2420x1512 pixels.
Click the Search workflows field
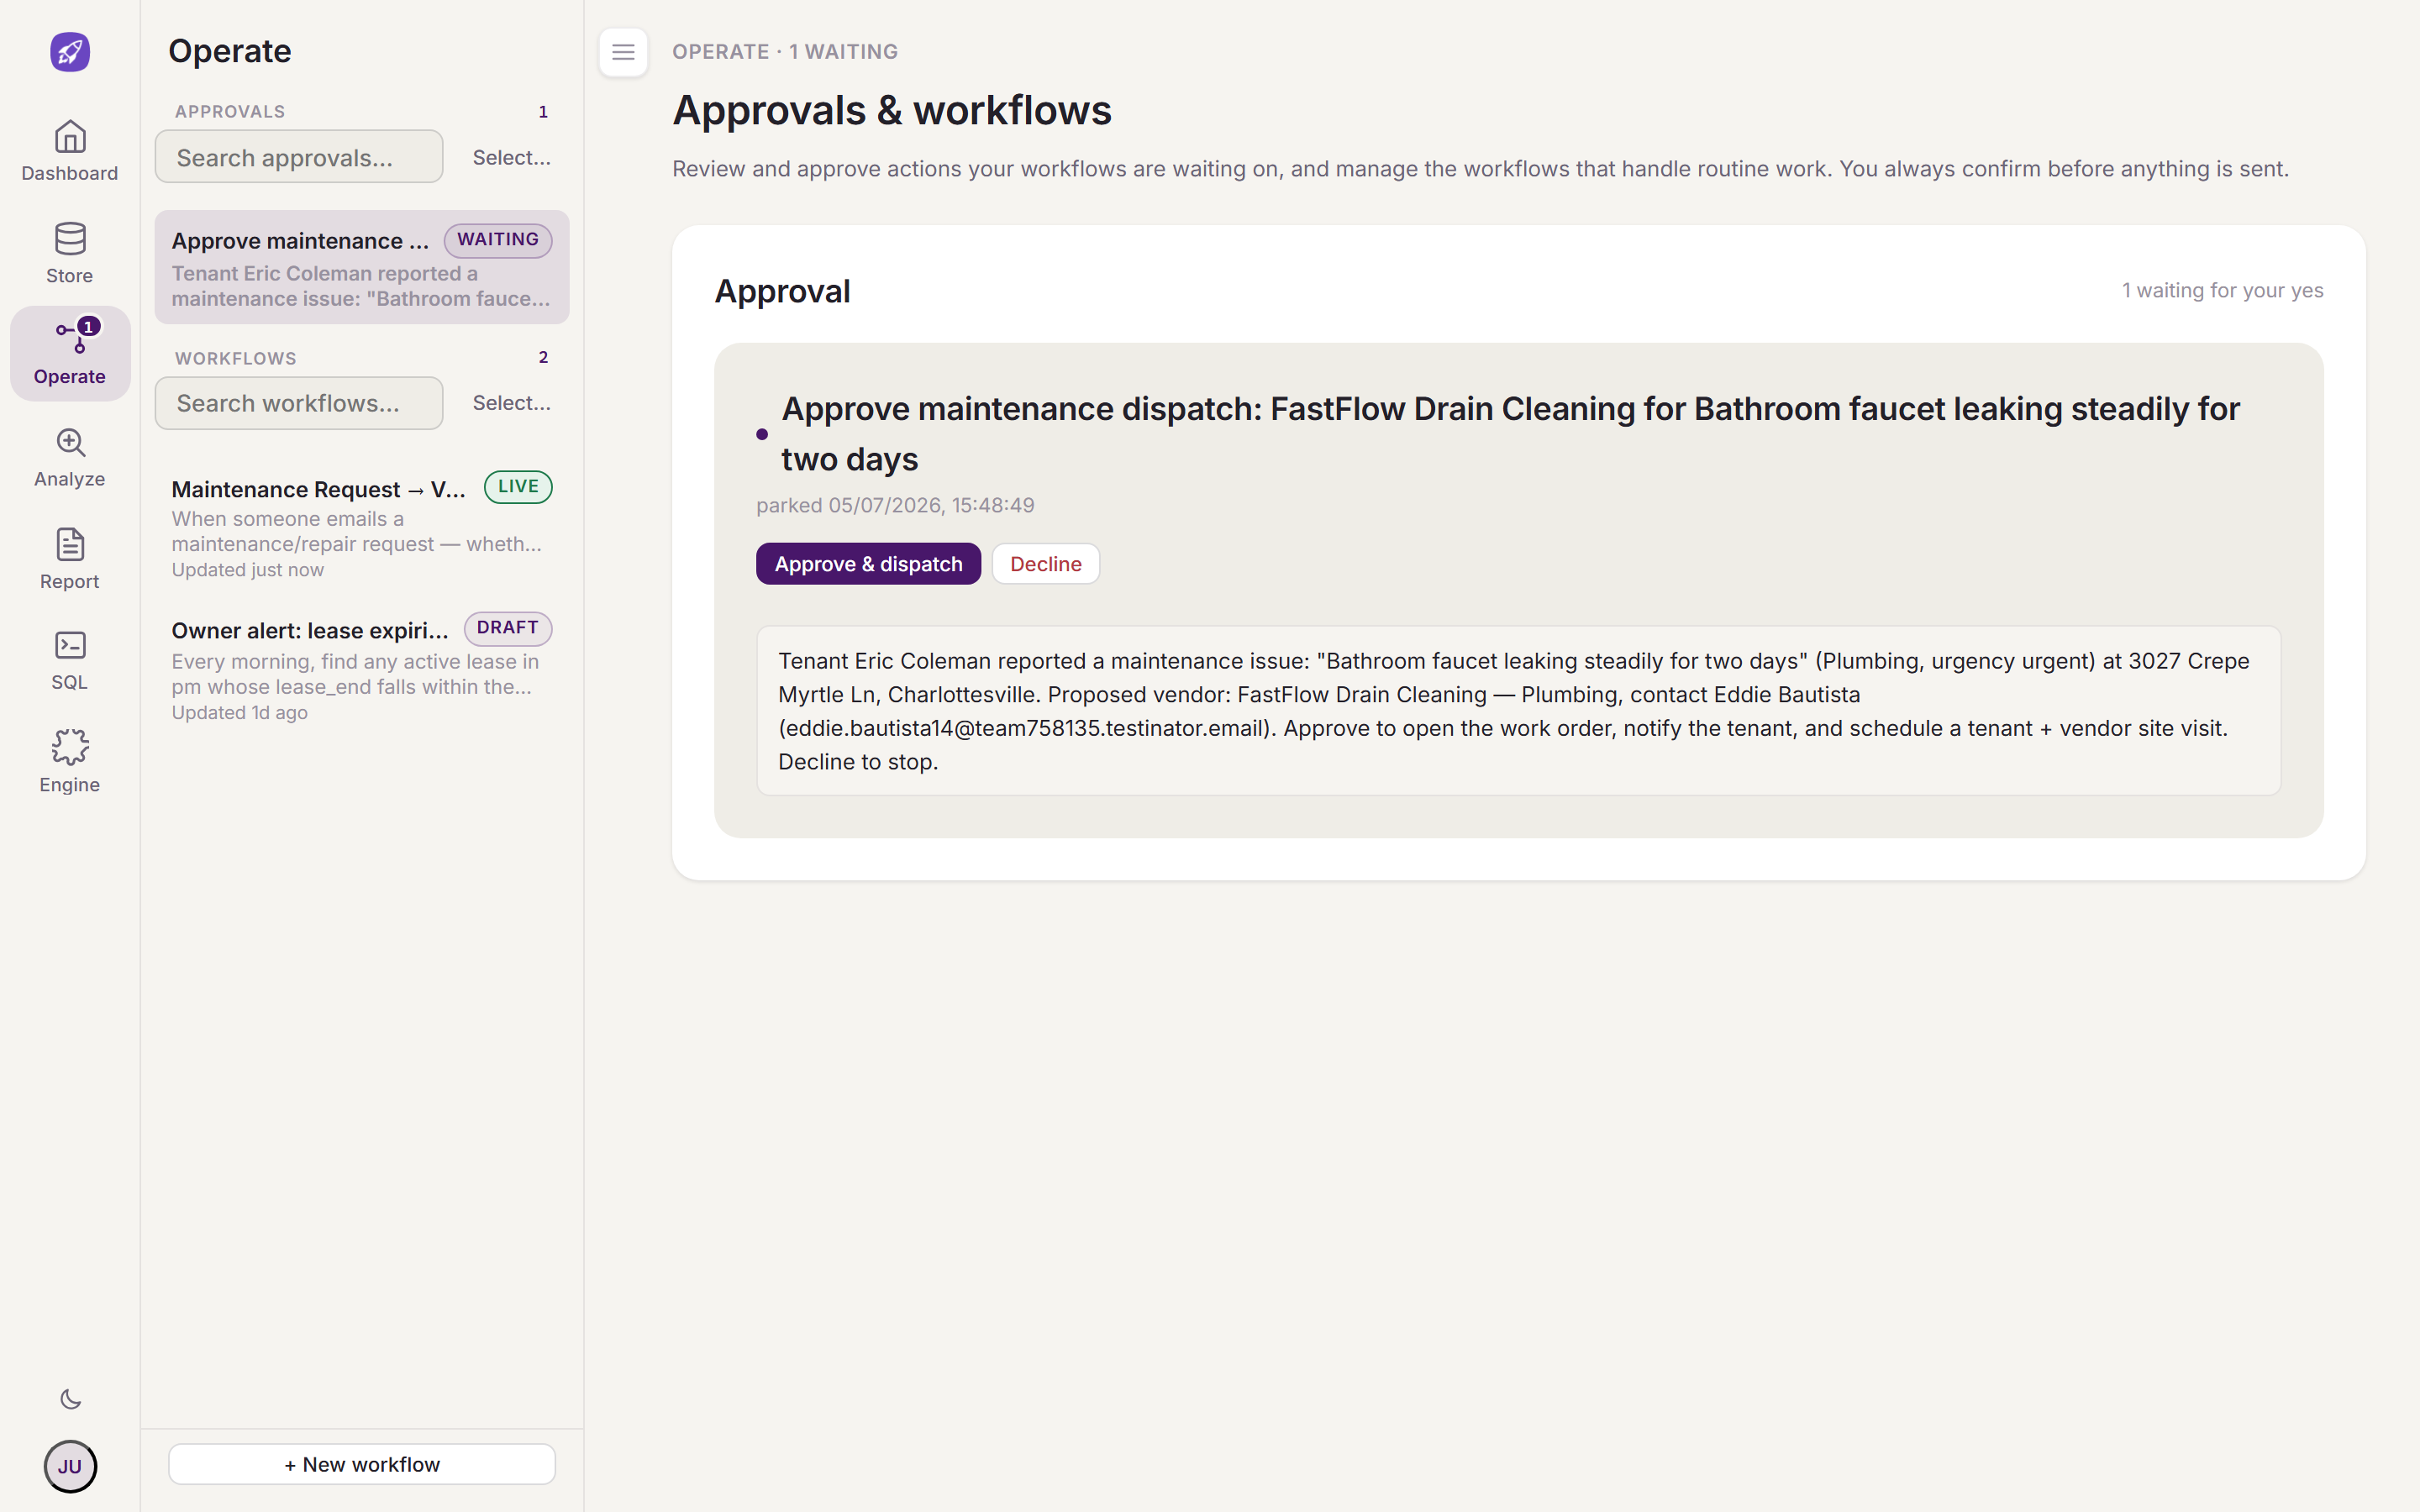(299, 403)
